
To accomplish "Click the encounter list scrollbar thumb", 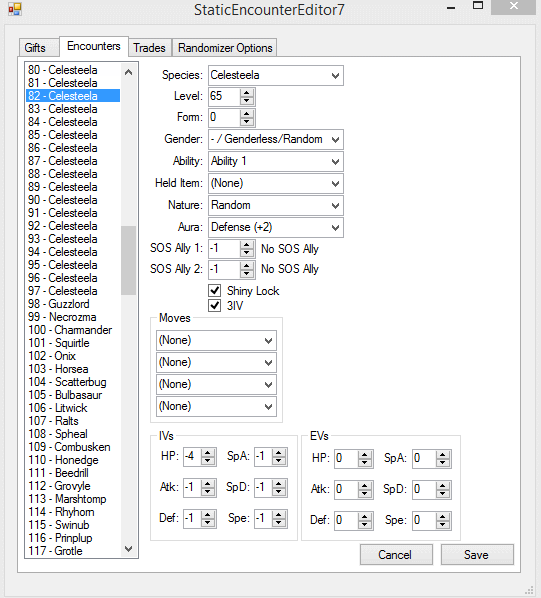I will point(128,260).
